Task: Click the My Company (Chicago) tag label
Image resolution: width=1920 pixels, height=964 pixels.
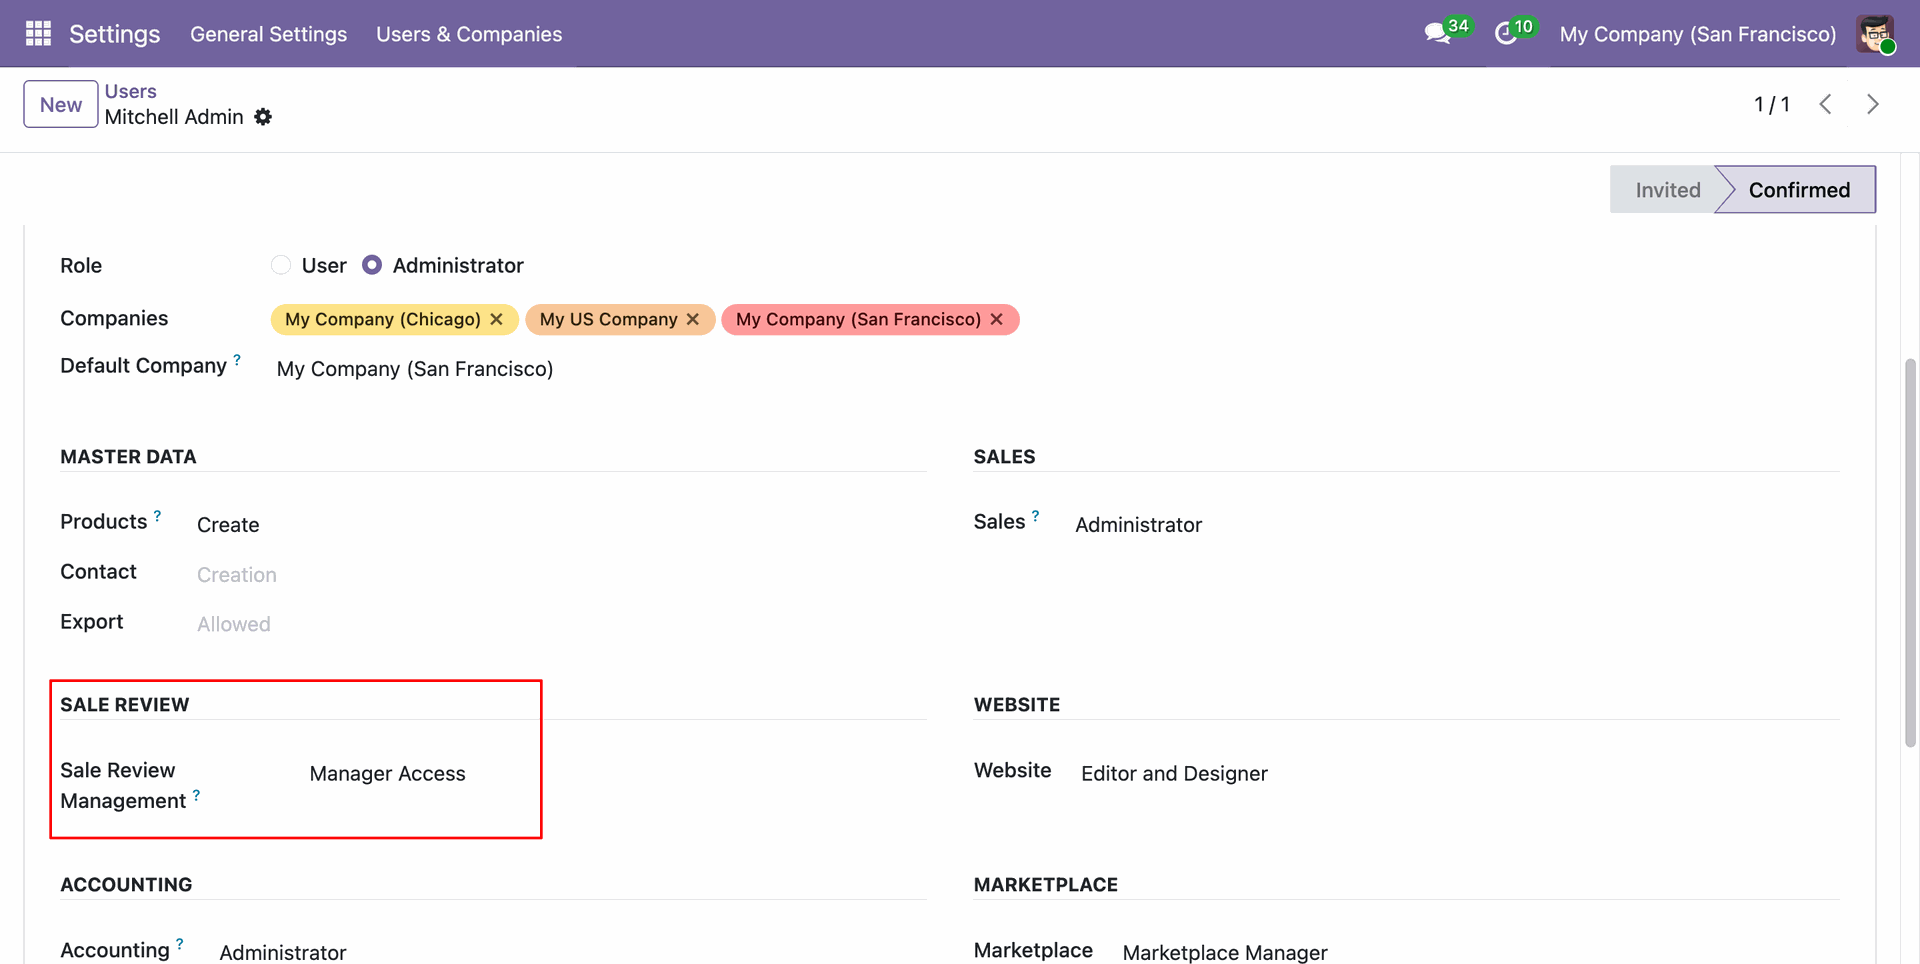Action: (x=382, y=319)
